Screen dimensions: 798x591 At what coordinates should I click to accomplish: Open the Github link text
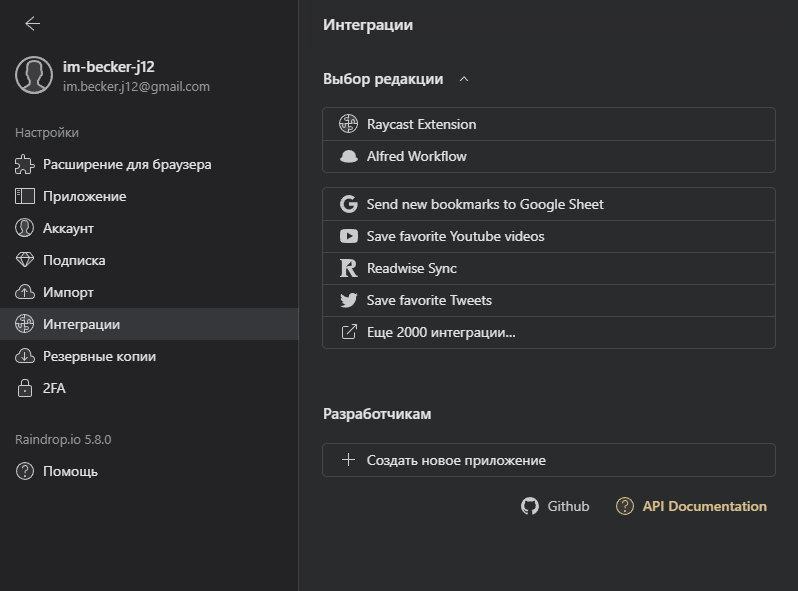[568, 506]
